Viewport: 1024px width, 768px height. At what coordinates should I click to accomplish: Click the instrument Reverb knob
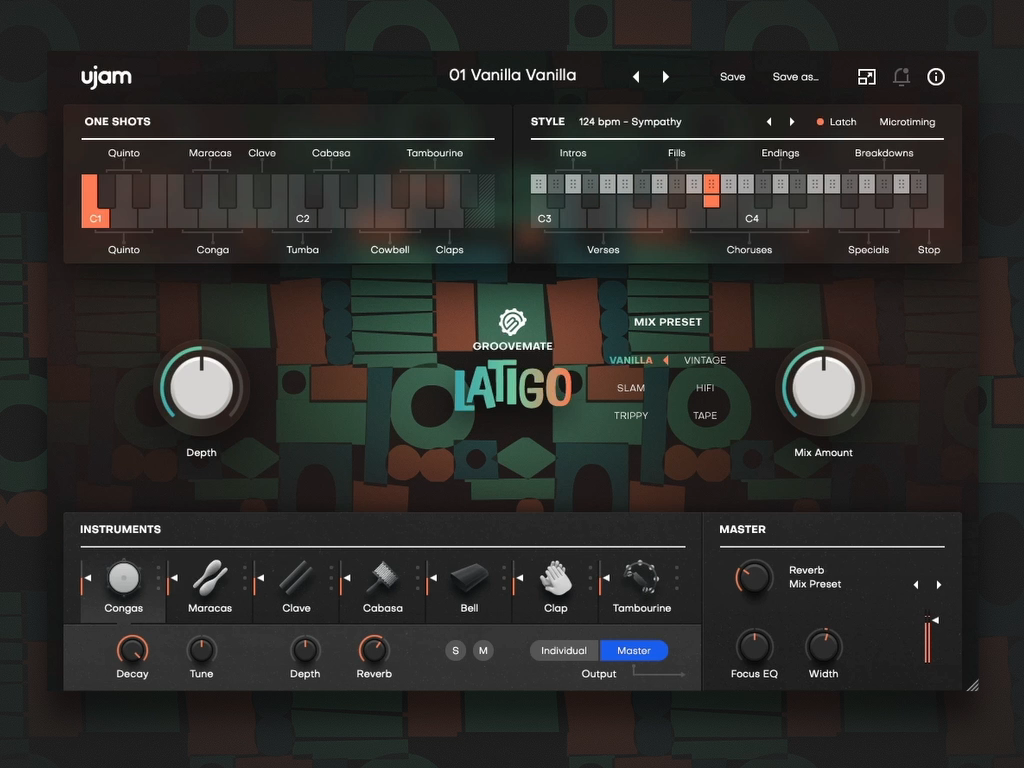(x=374, y=650)
